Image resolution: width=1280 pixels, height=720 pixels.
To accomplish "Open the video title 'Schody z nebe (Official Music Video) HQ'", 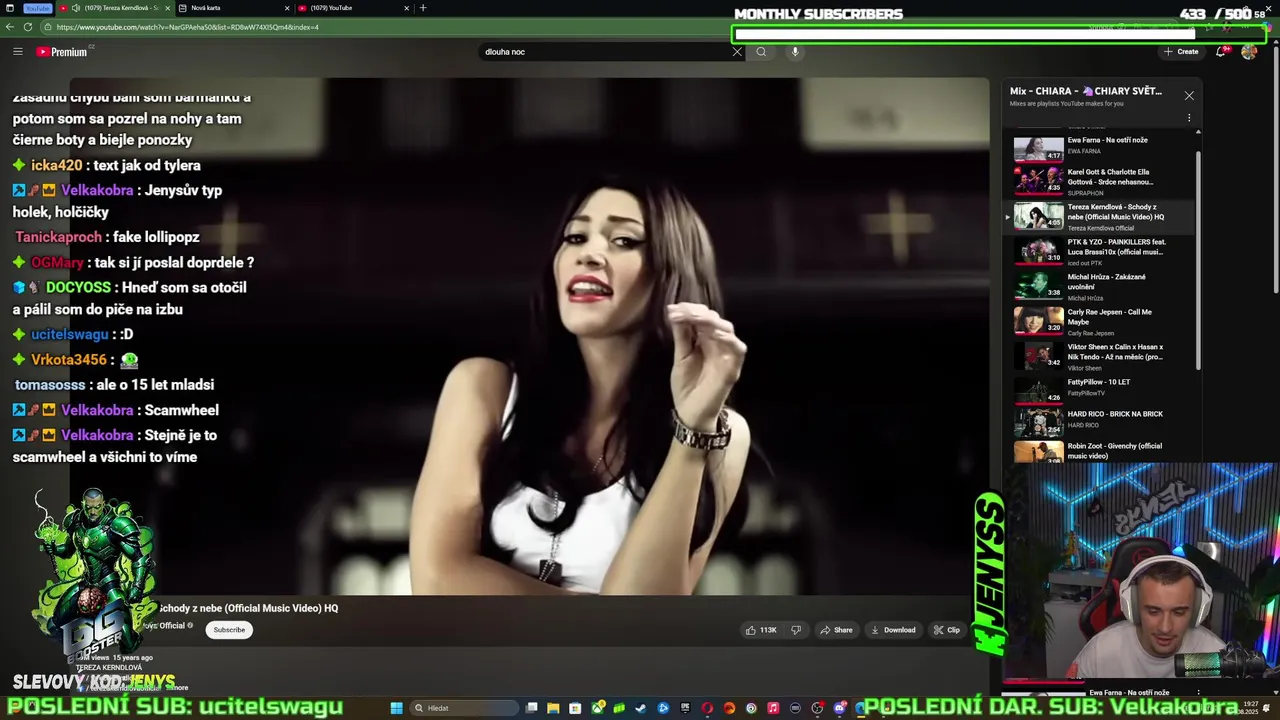I will (x=248, y=608).
